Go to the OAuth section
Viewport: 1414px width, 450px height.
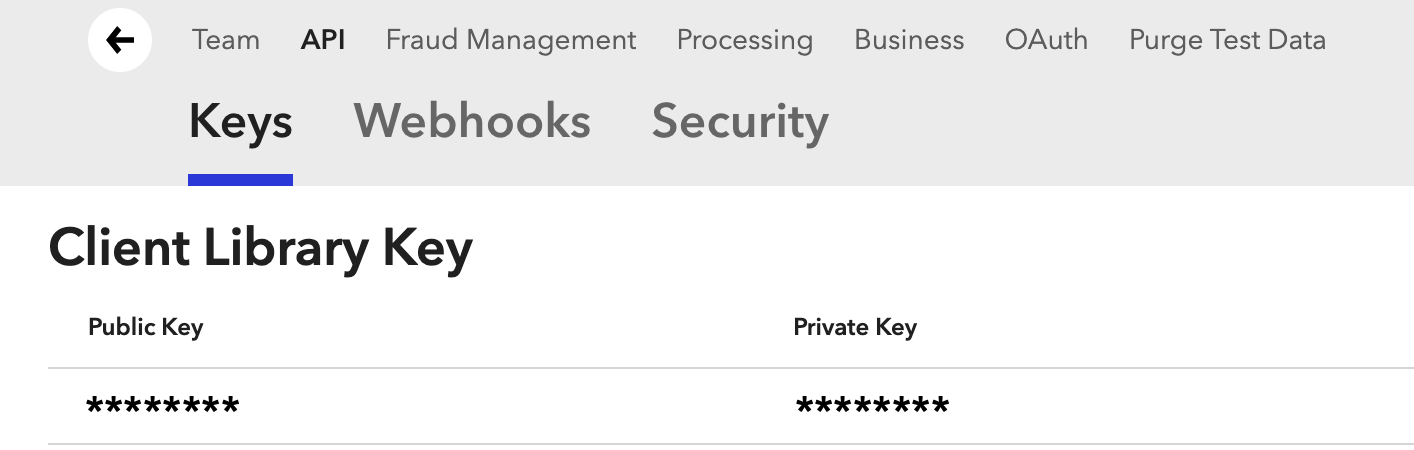pos(1046,40)
